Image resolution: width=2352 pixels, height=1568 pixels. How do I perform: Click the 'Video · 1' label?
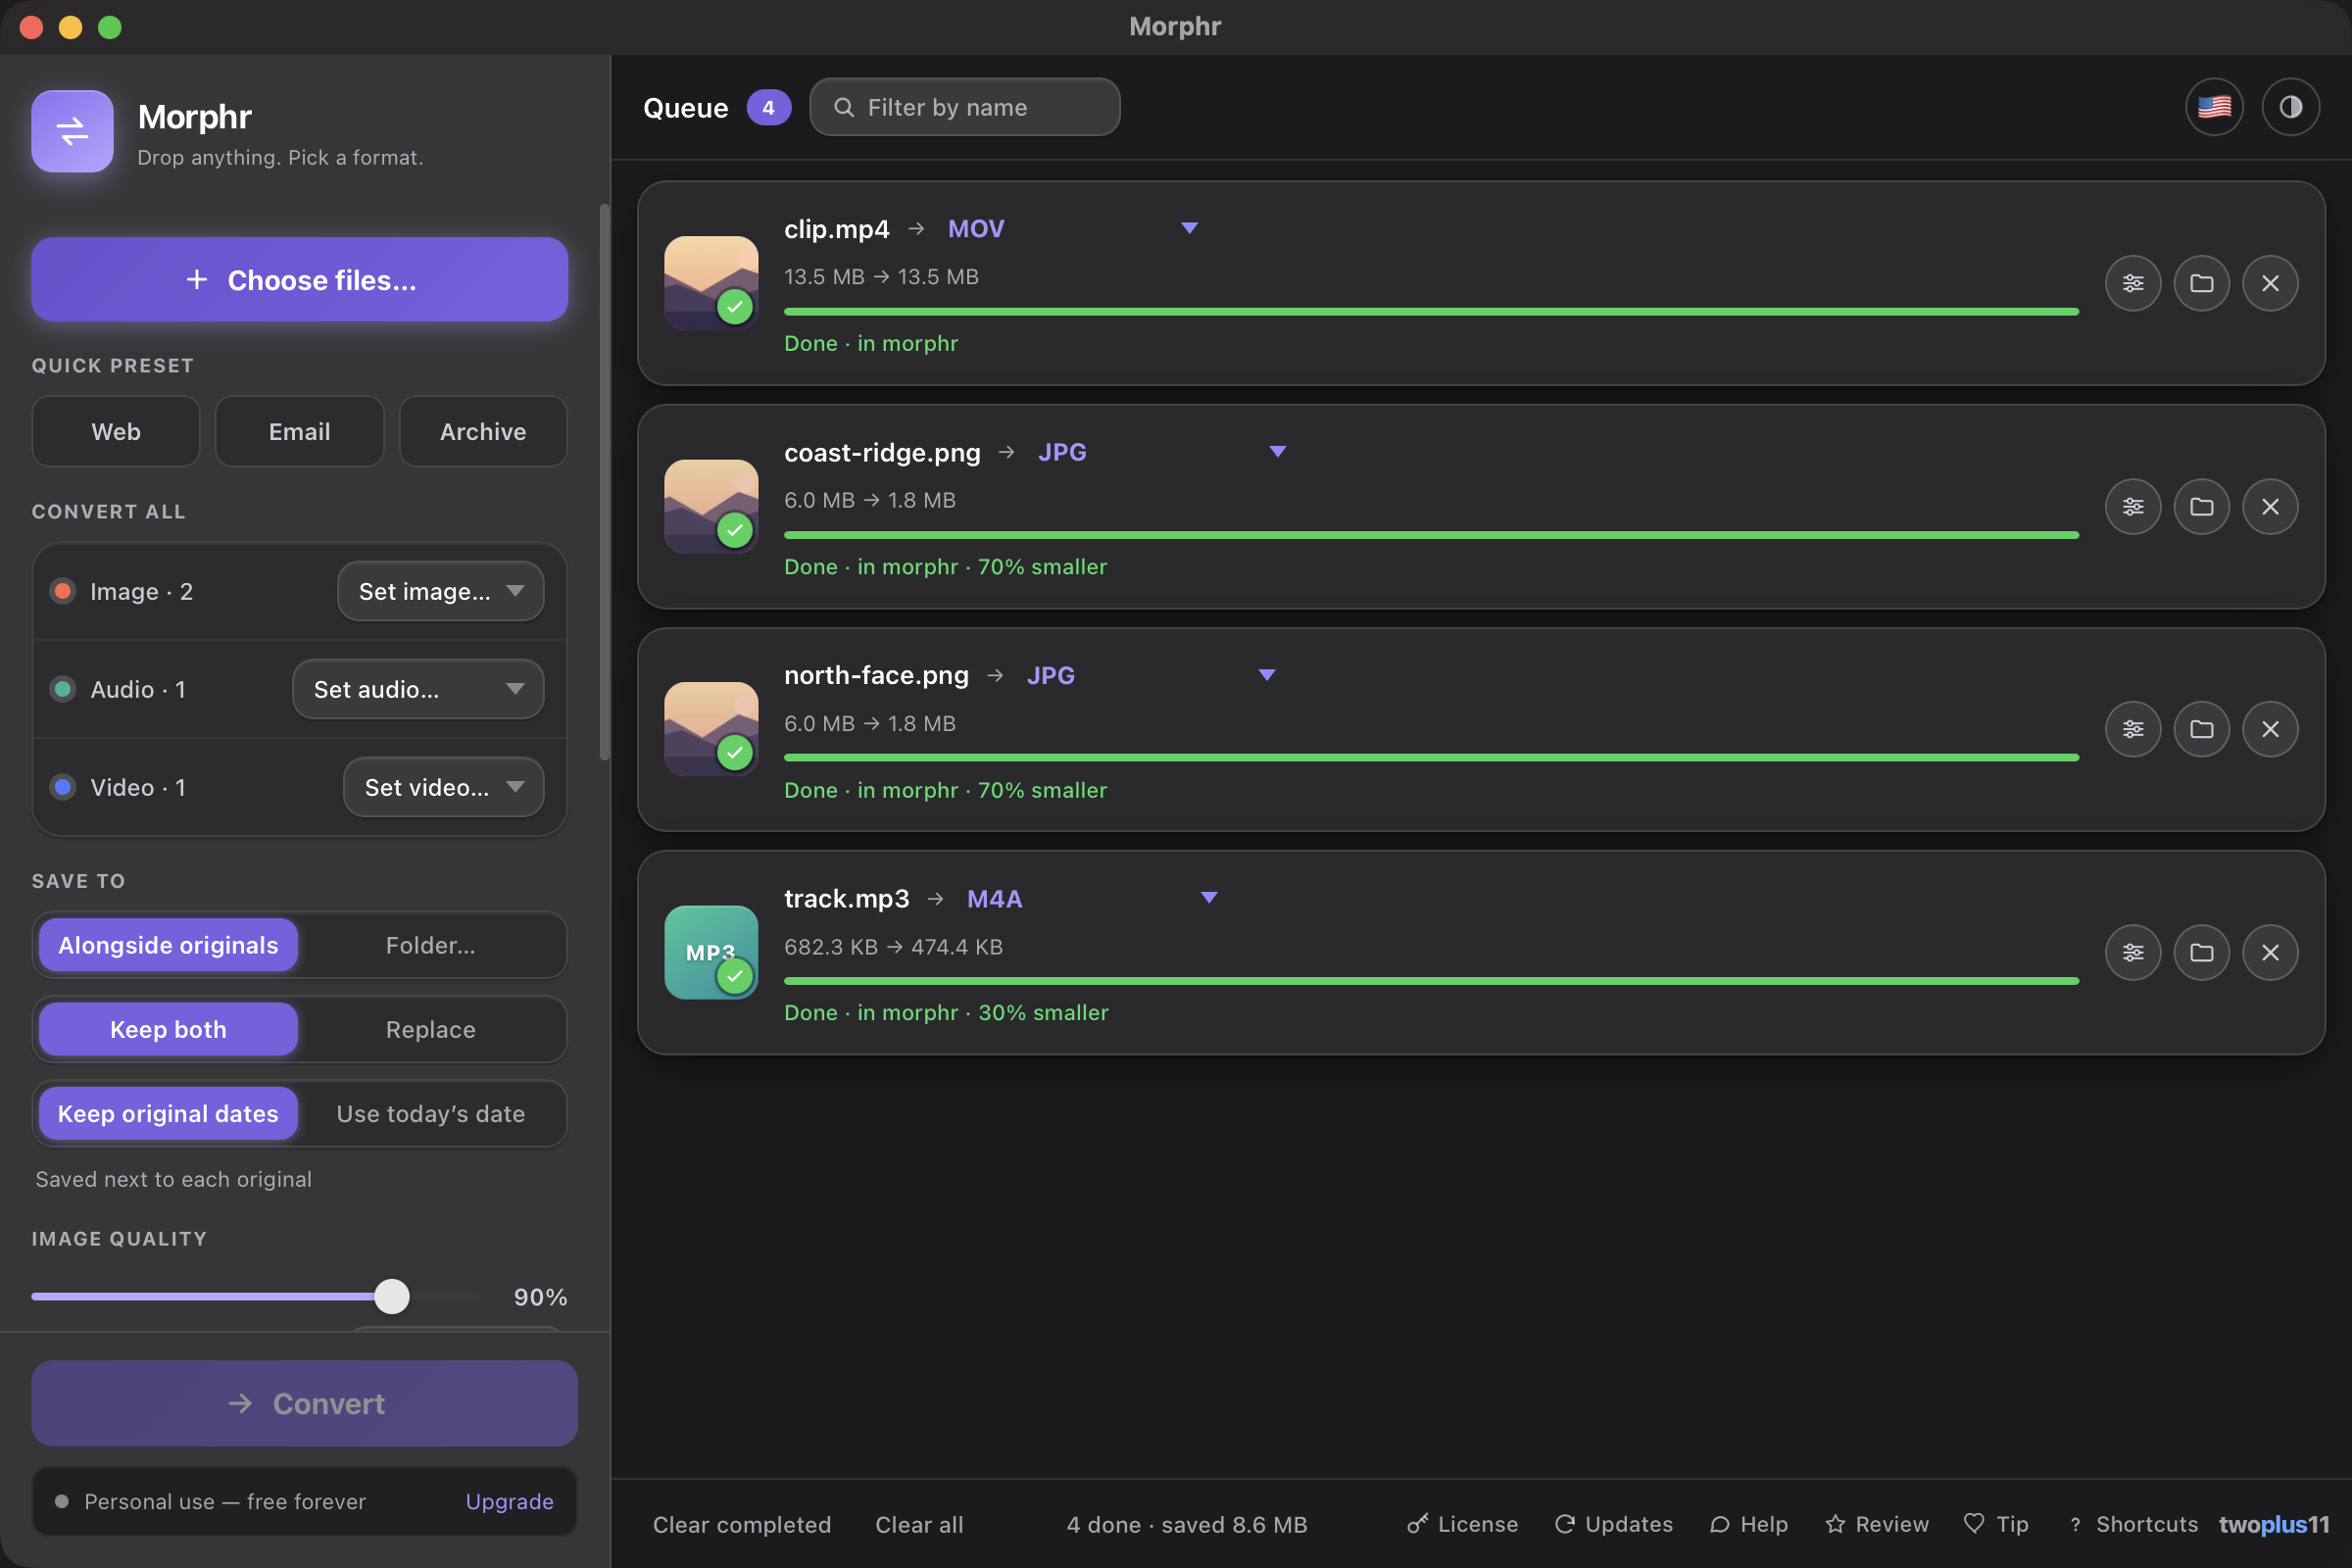(138, 787)
